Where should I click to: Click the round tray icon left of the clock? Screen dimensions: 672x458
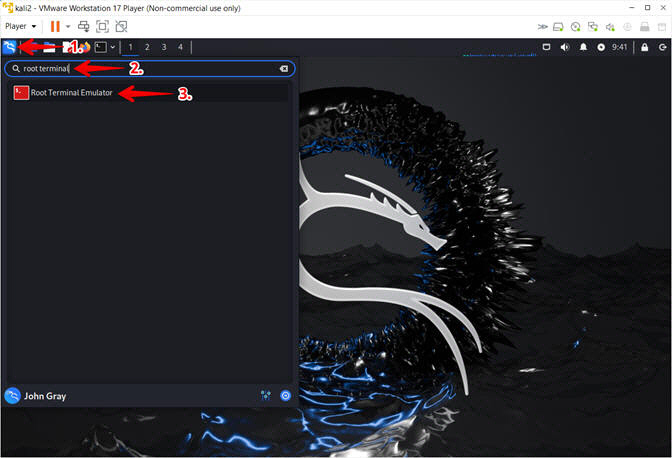click(601, 47)
